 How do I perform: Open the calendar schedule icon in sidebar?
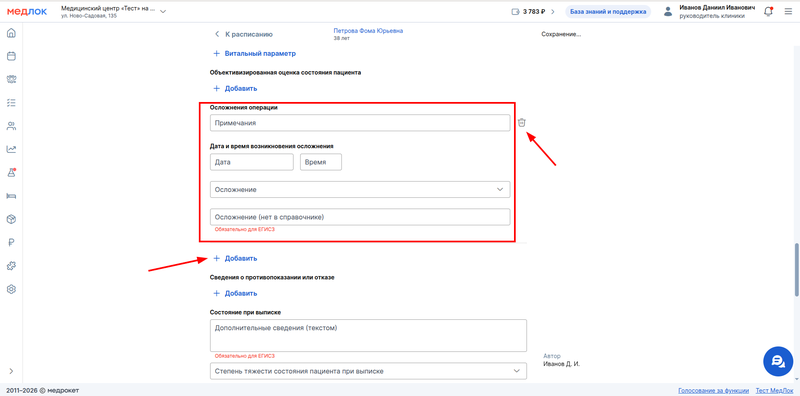[x=11, y=57]
